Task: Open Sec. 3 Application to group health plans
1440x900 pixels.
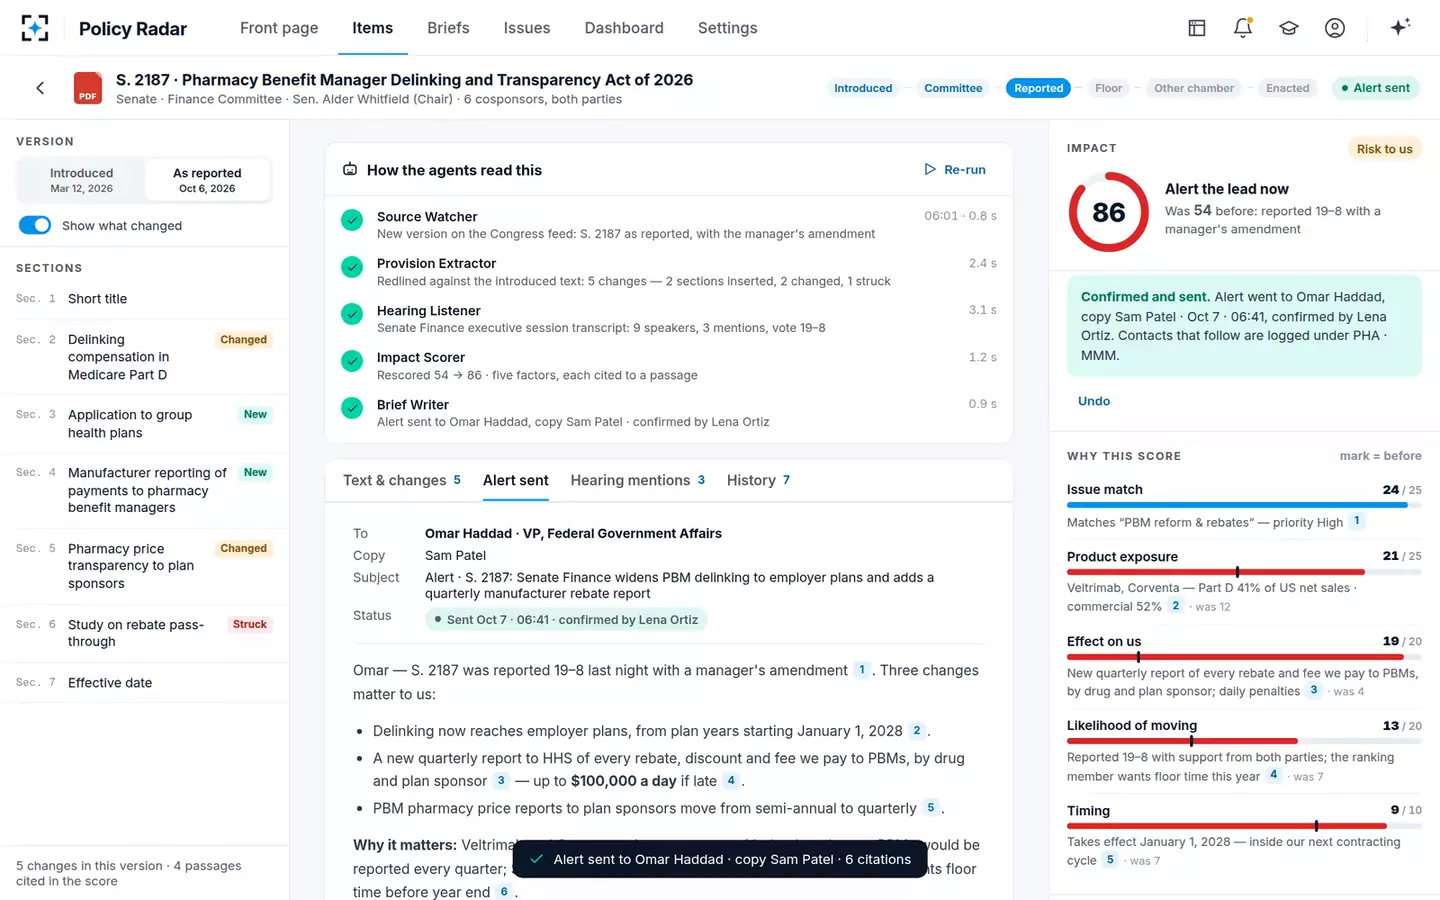Action: (144, 423)
